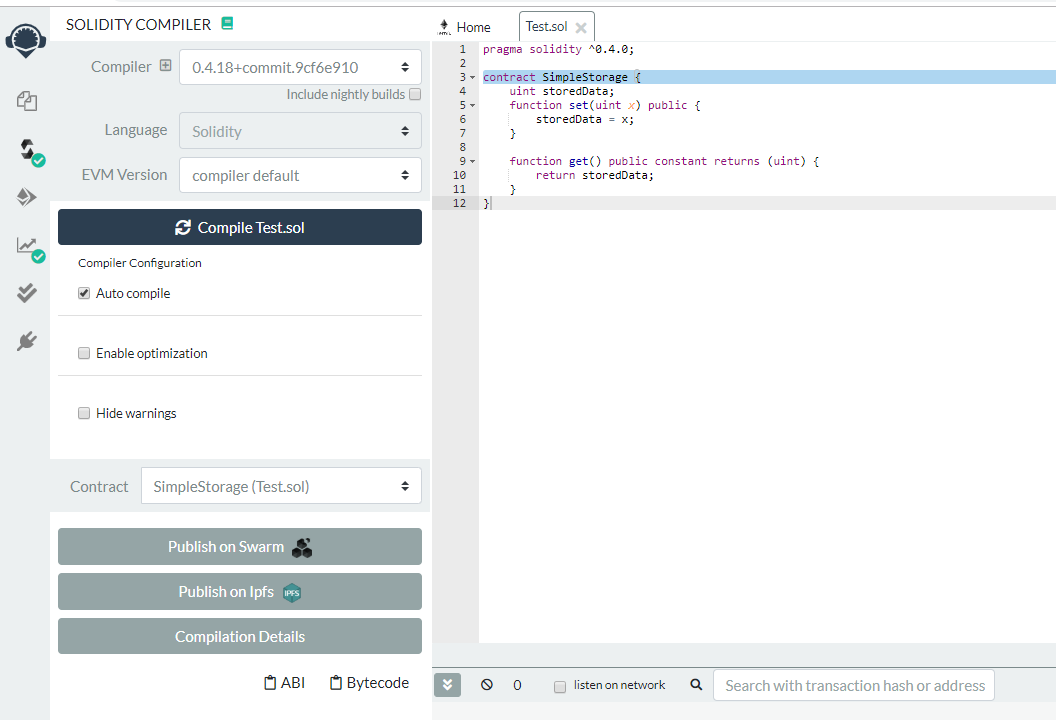Toggle listen on network checkbox

[560, 686]
